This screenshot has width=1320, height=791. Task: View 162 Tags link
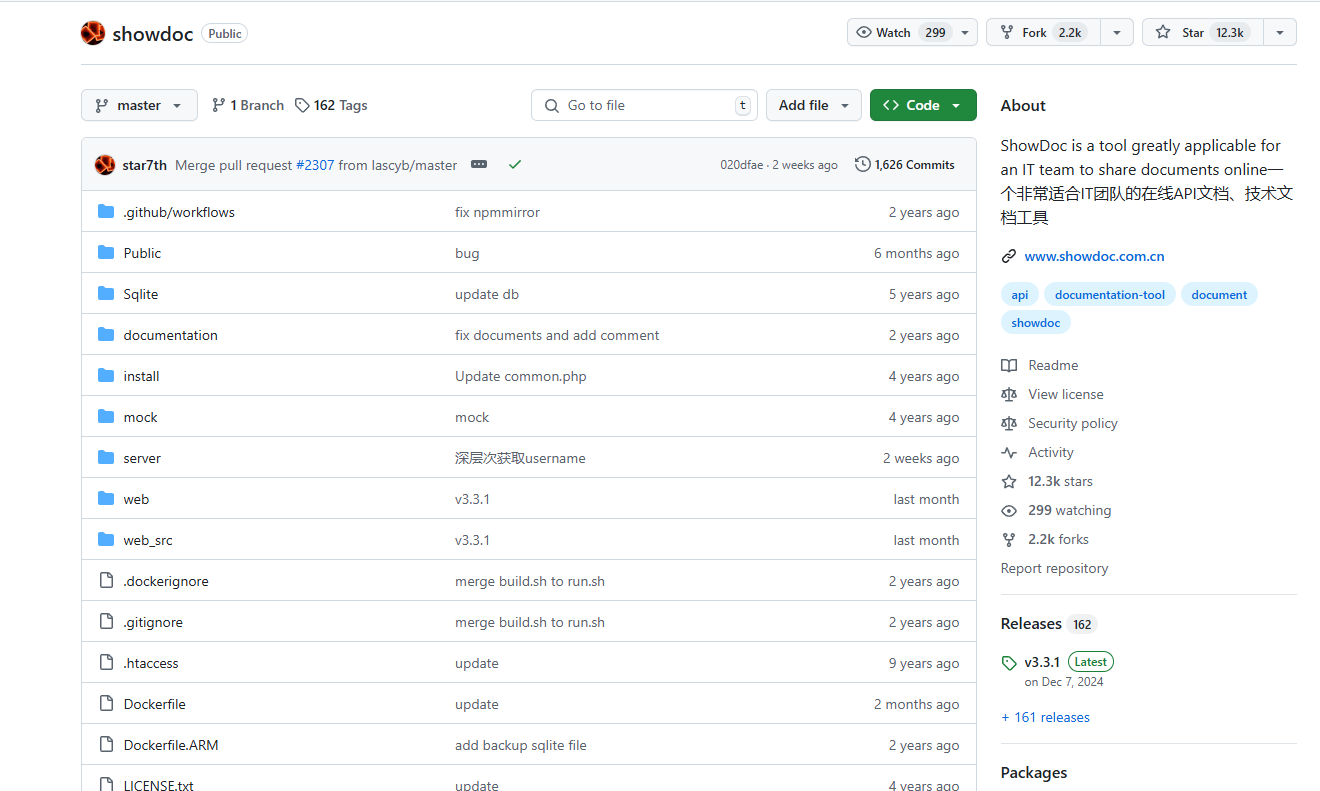click(x=331, y=105)
